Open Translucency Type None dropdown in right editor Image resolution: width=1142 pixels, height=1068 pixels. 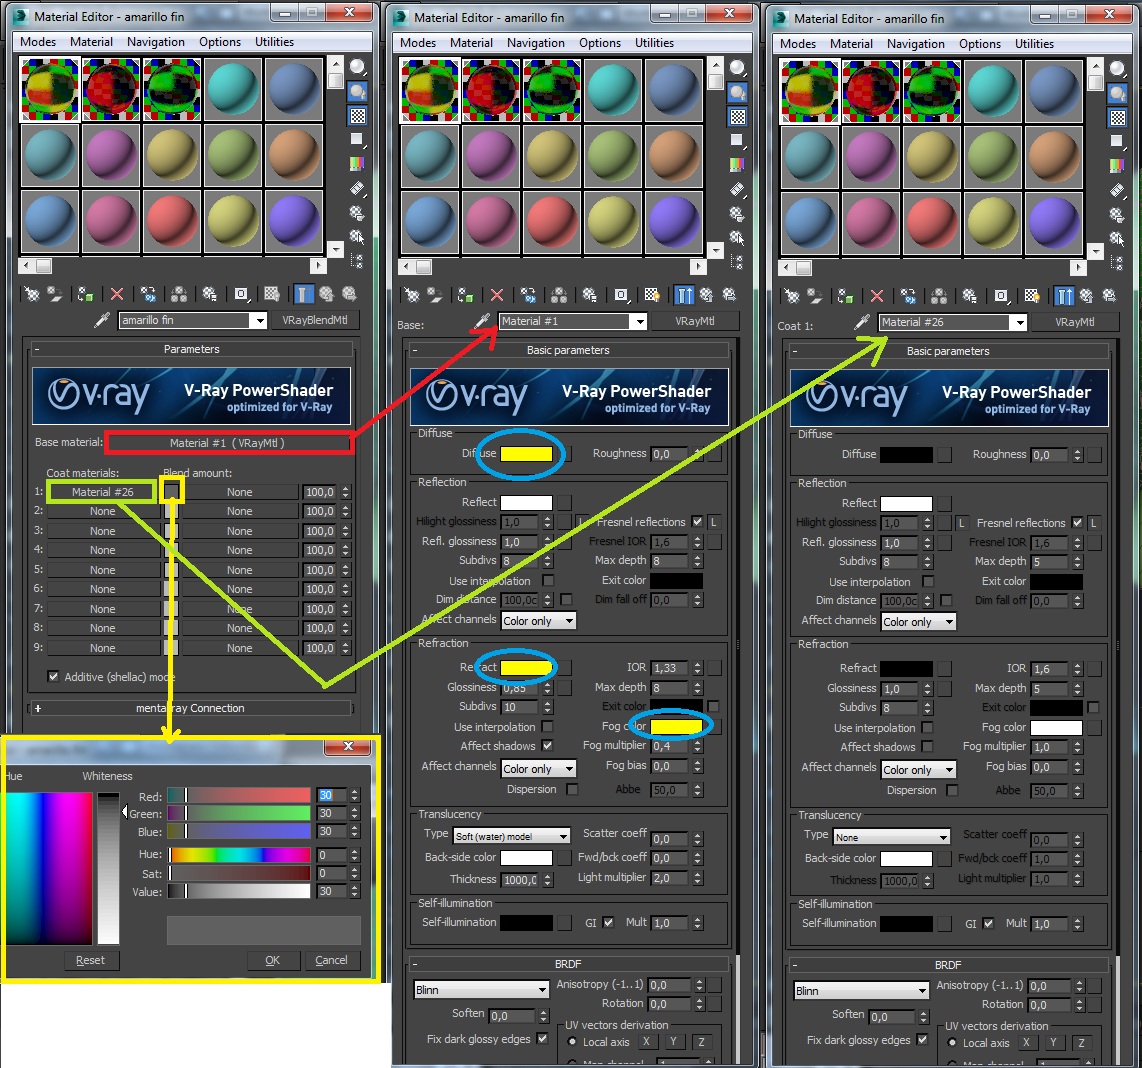[x=892, y=837]
